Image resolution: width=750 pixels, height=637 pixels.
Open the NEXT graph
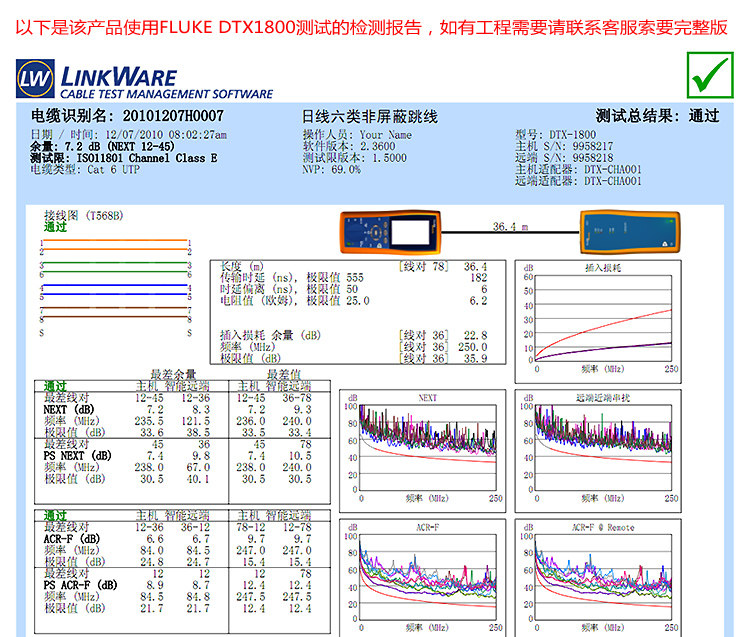[422, 451]
